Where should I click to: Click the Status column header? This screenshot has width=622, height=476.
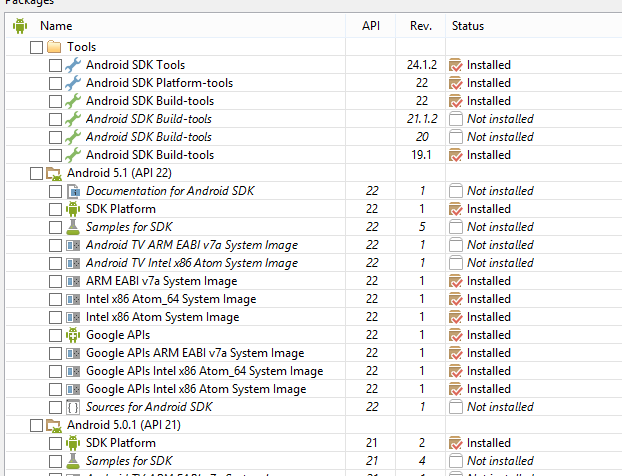468,25
